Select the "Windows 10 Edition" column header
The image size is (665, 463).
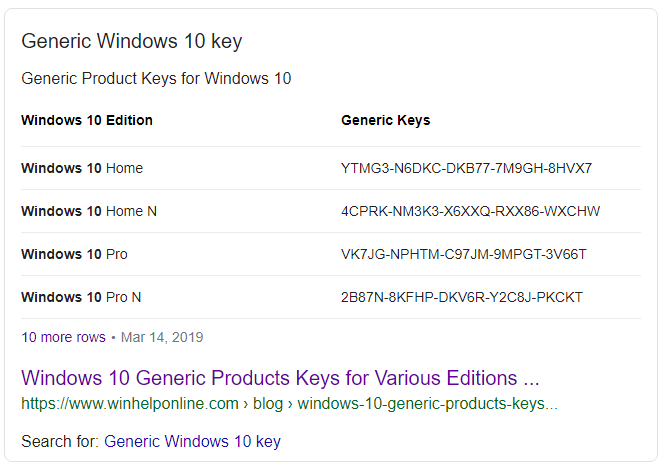pos(87,120)
